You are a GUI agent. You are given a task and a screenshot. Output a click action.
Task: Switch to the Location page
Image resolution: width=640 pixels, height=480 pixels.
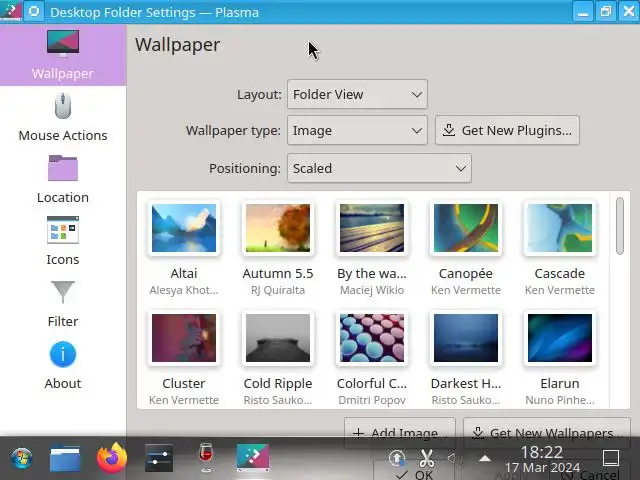pos(63,180)
